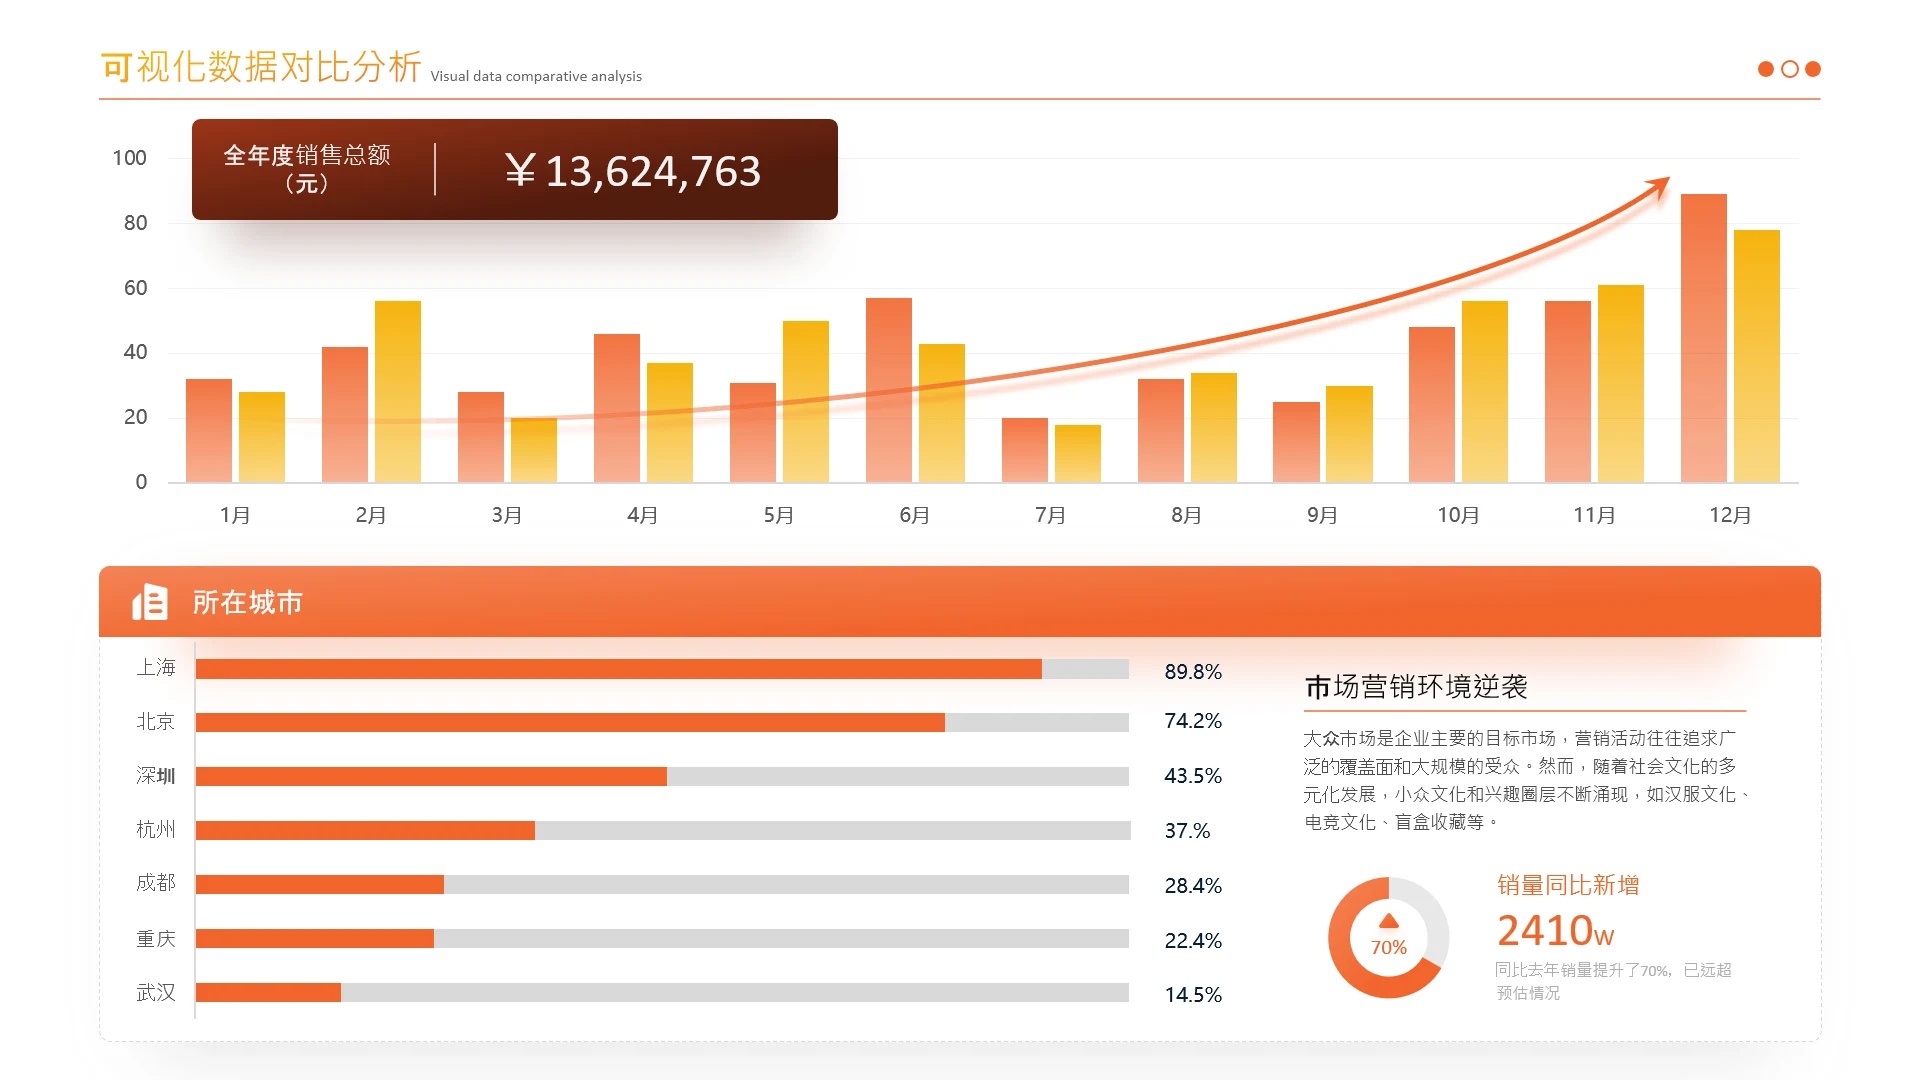1920x1080 pixels.
Task: Click the 10月 month axis label
Action: (x=1458, y=515)
